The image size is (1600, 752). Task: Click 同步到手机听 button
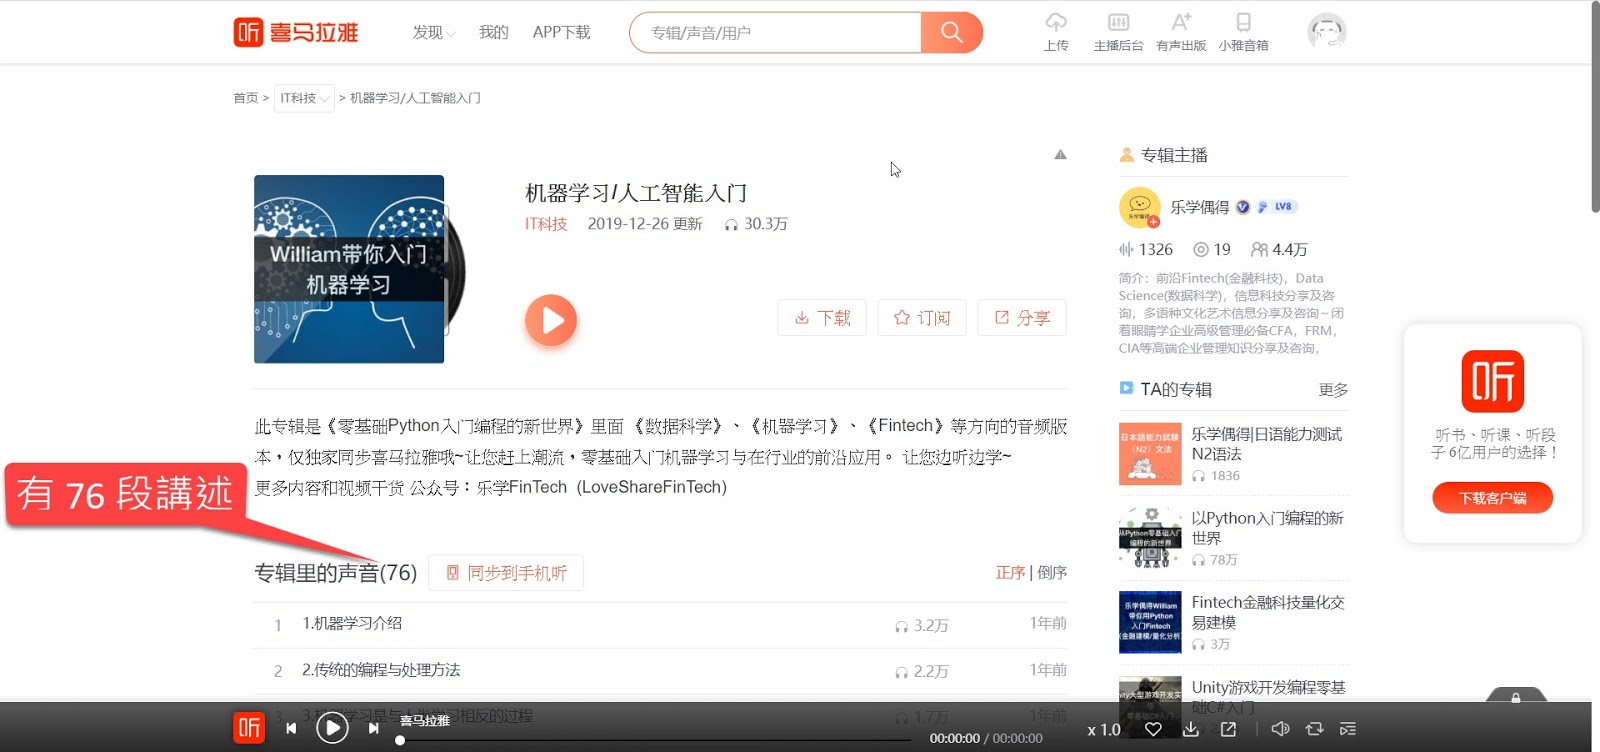pyautogui.click(x=506, y=573)
